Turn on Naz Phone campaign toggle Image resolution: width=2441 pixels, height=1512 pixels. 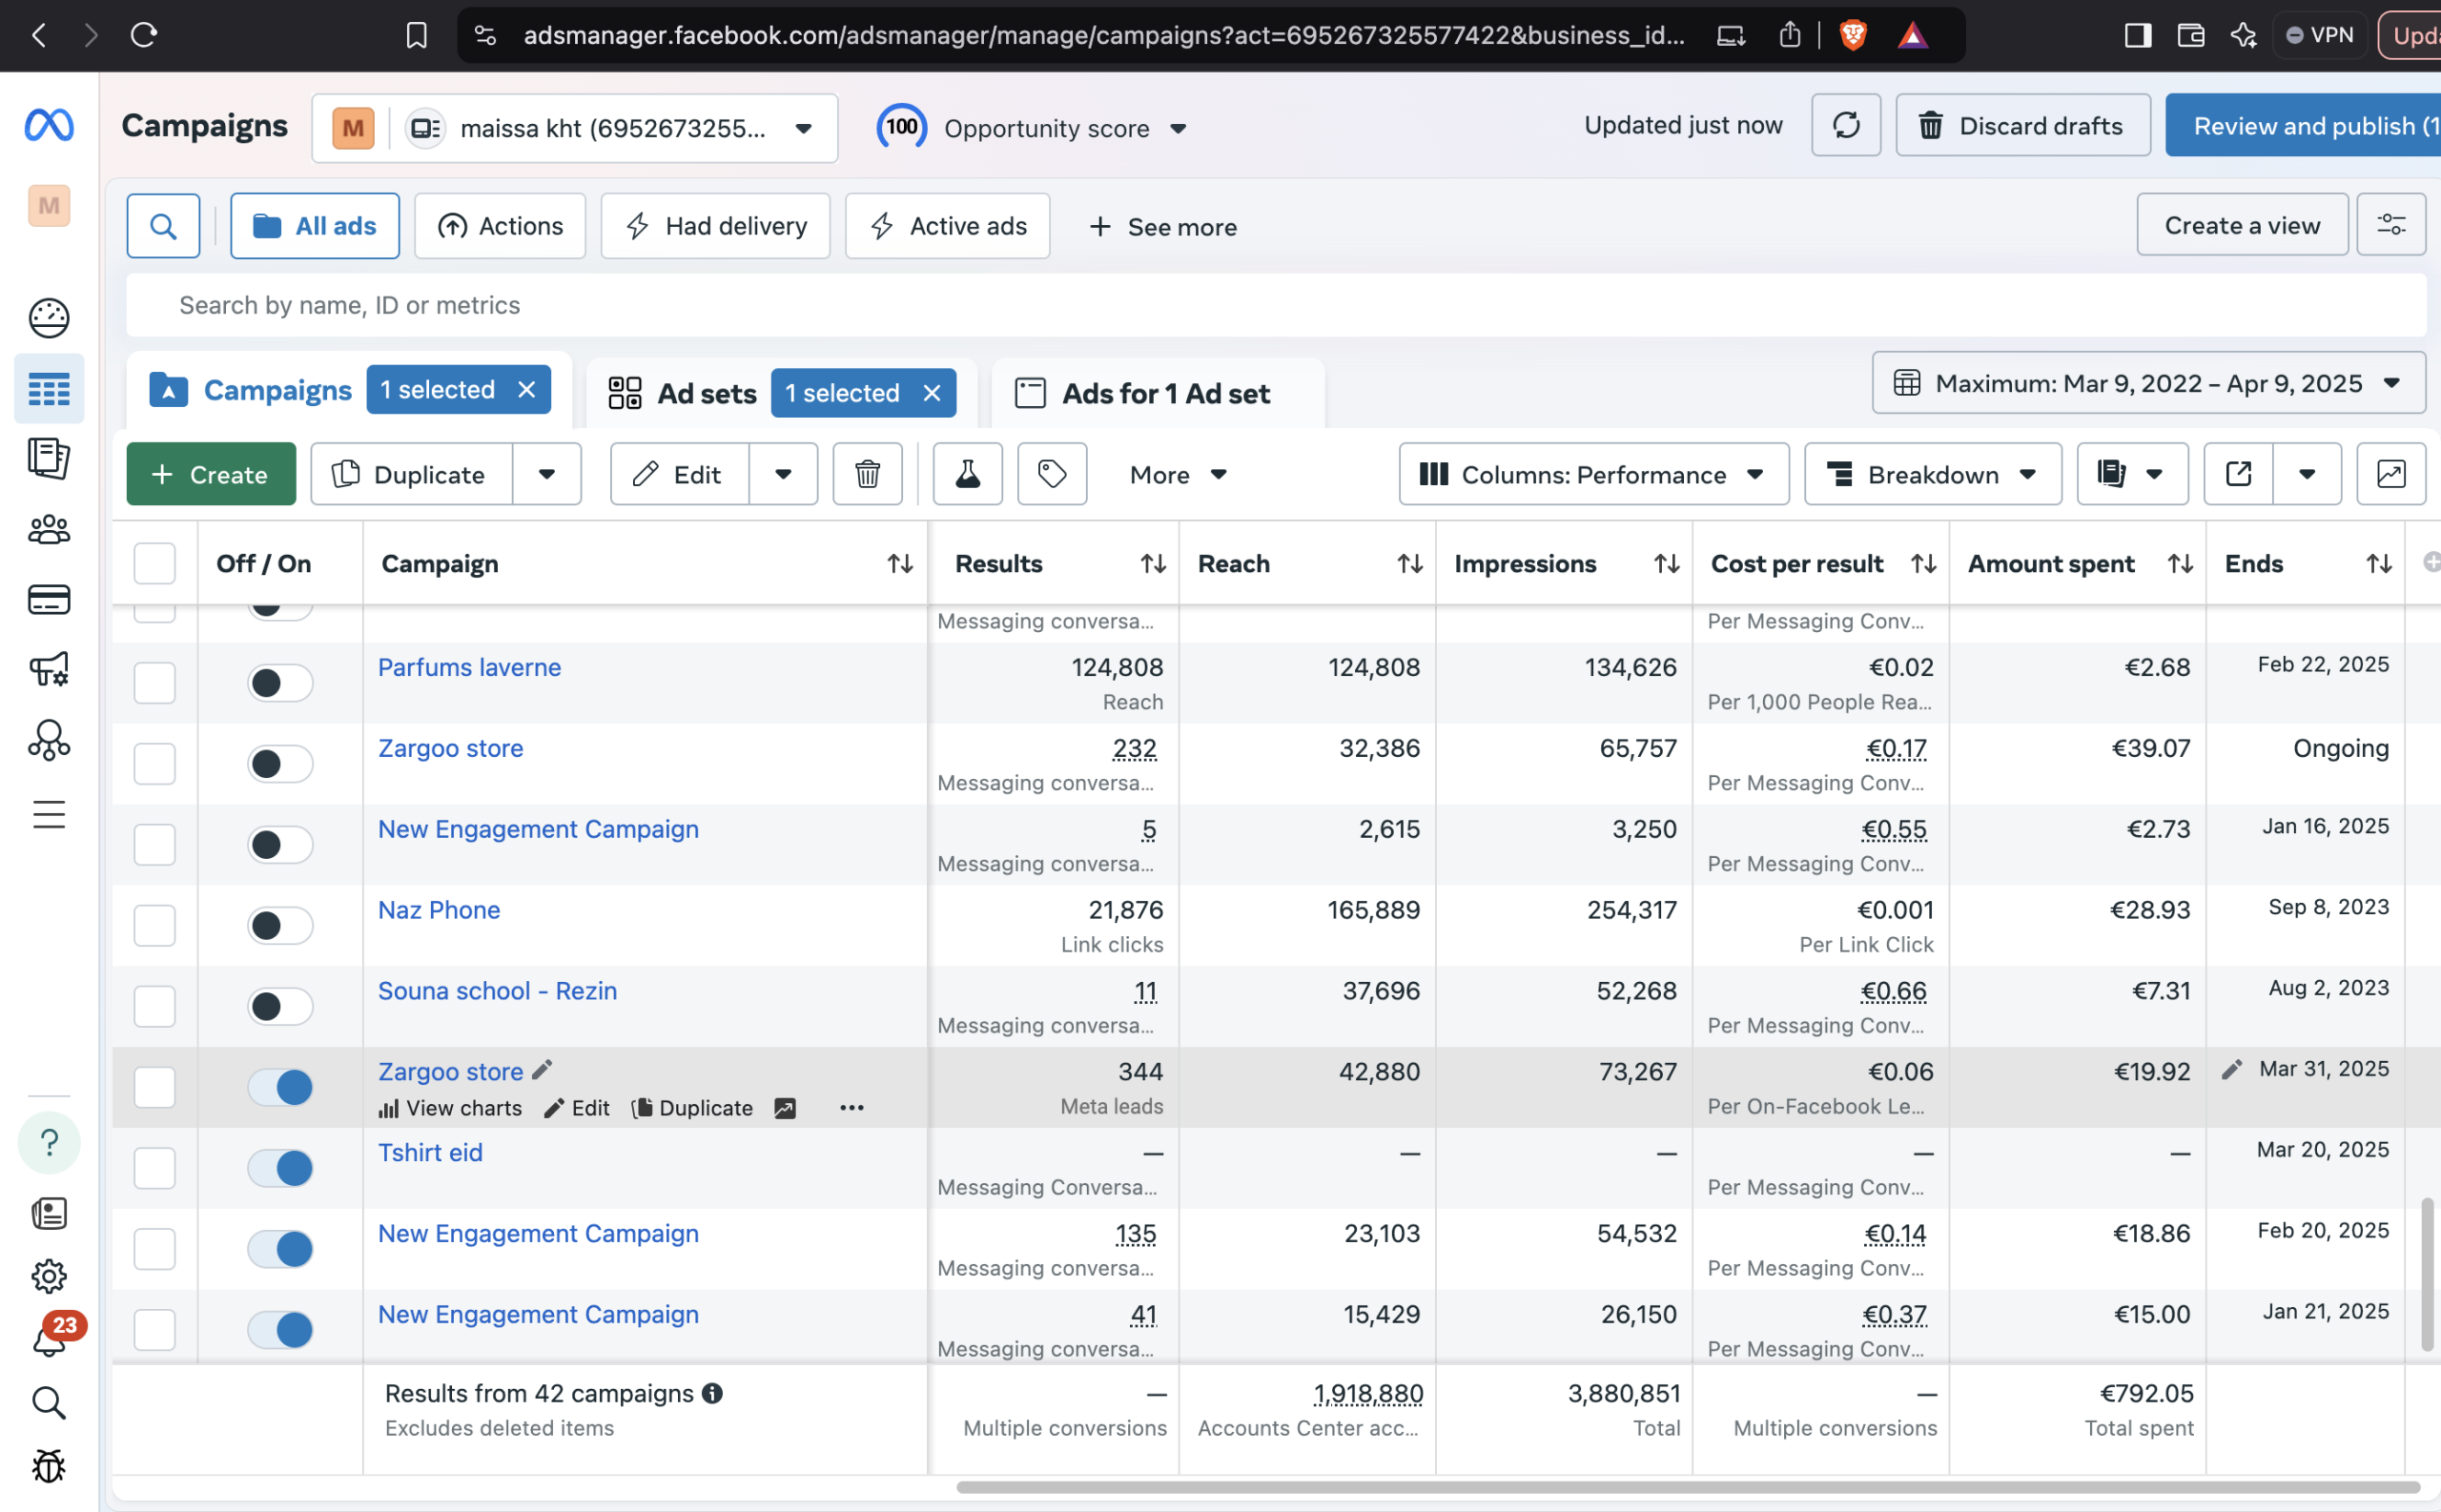[280, 925]
